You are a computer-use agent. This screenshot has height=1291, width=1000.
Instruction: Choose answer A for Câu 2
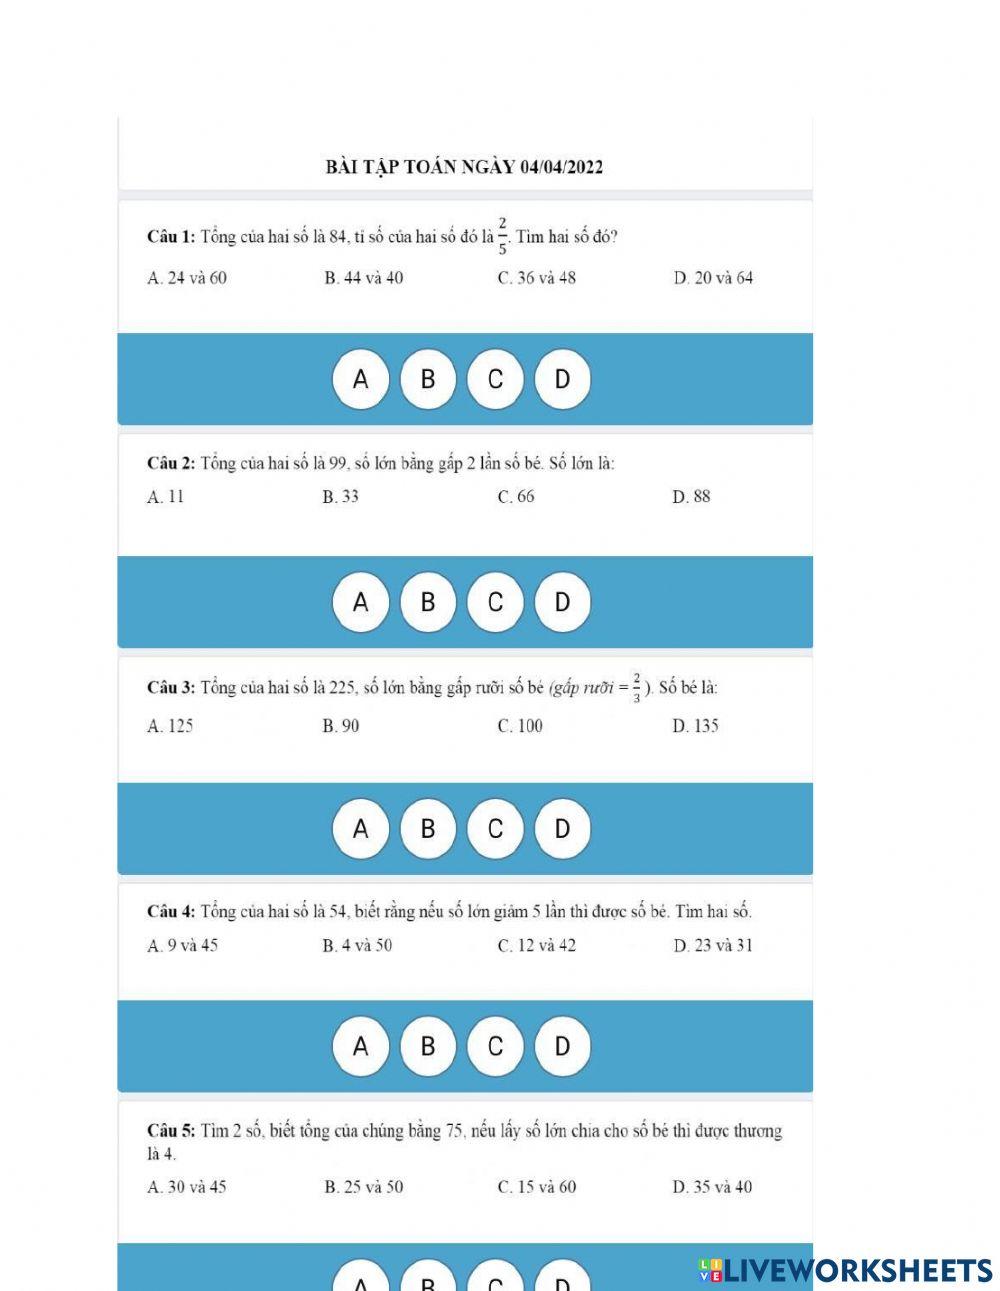[x=361, y=602]
